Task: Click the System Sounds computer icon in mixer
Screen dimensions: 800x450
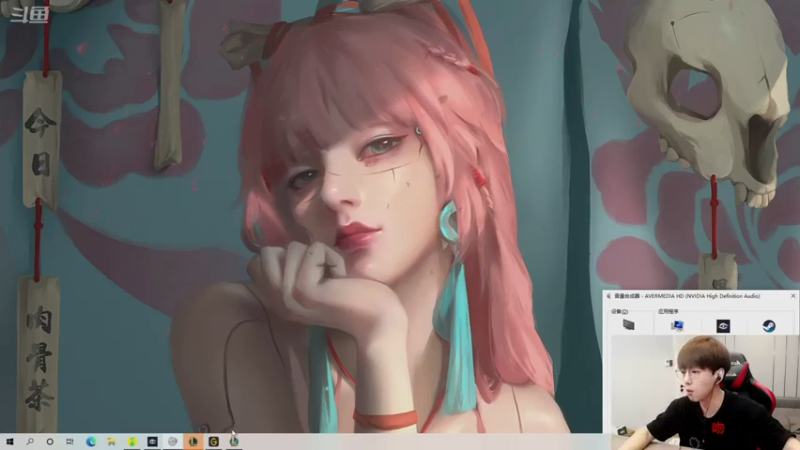Action: click(677, 326)
